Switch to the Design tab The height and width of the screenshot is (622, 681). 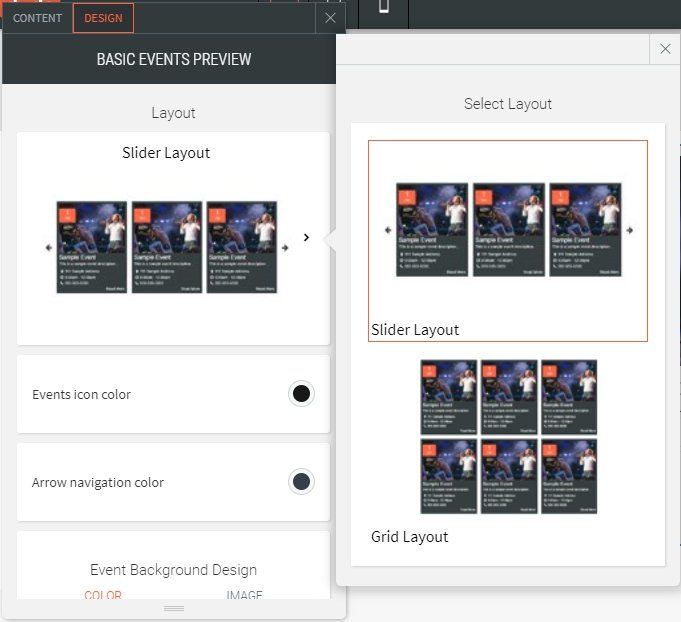103,18
